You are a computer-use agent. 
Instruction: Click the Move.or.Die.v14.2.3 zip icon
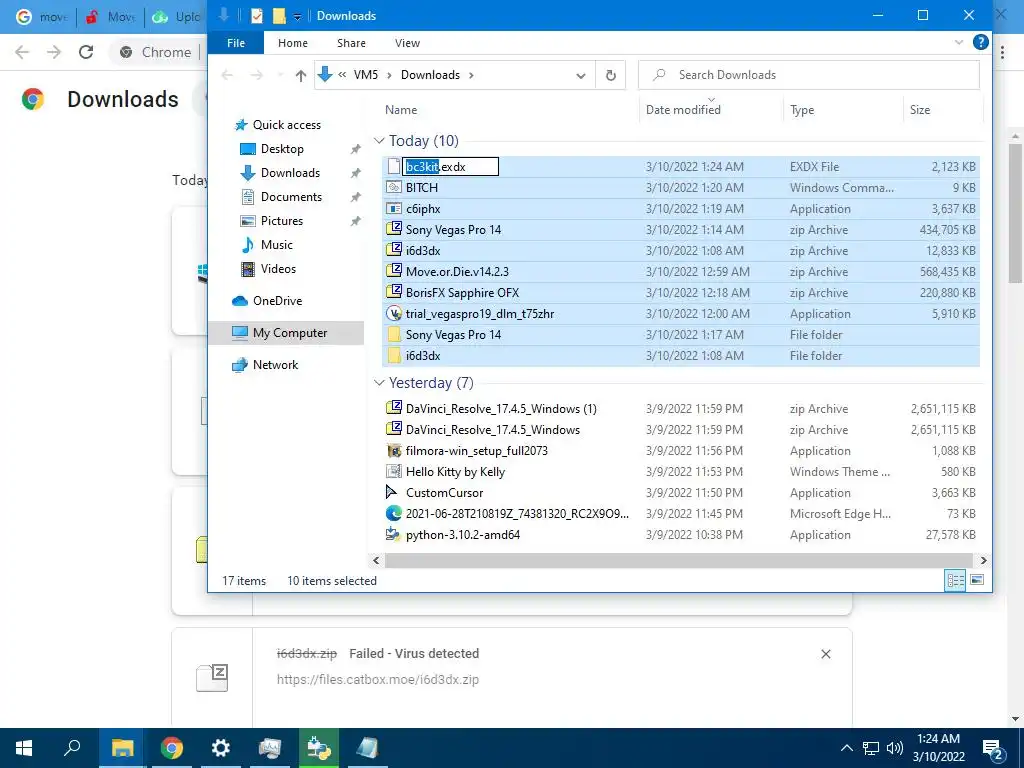point(394,271)
